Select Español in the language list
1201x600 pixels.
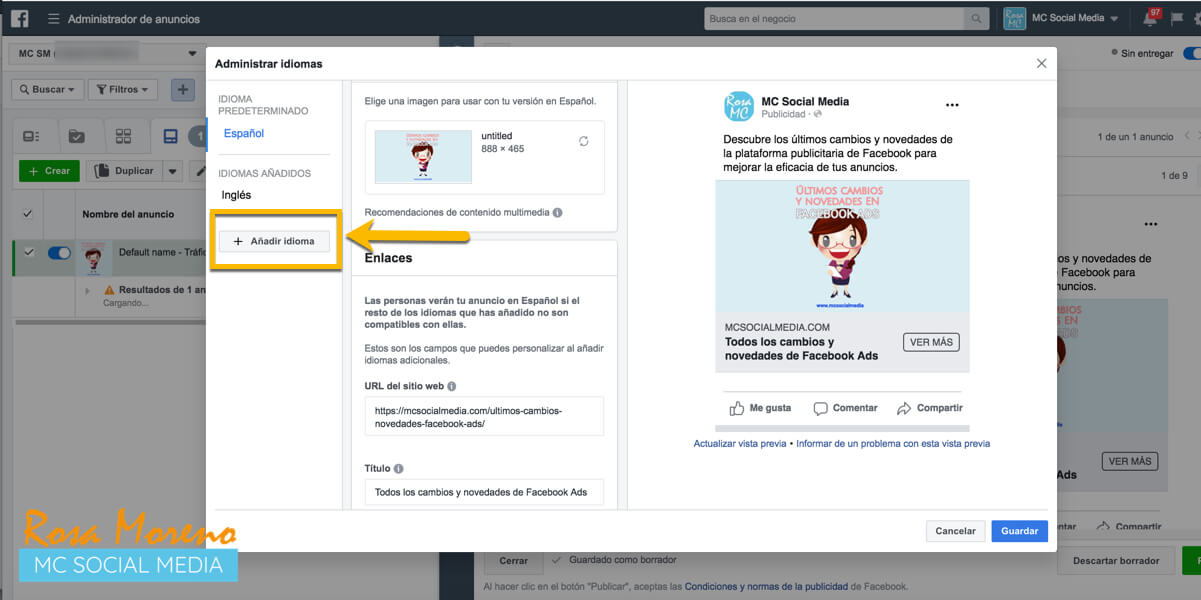pos(244,133)
